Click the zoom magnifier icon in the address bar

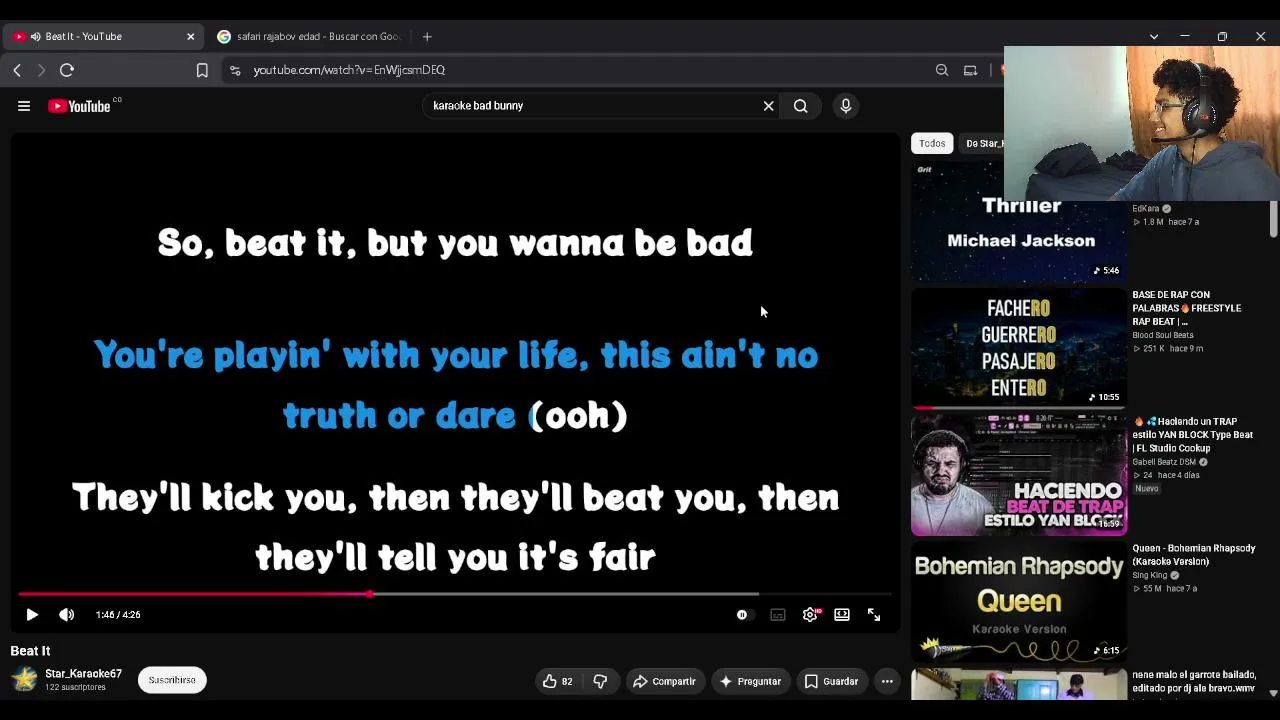[942, 70]
